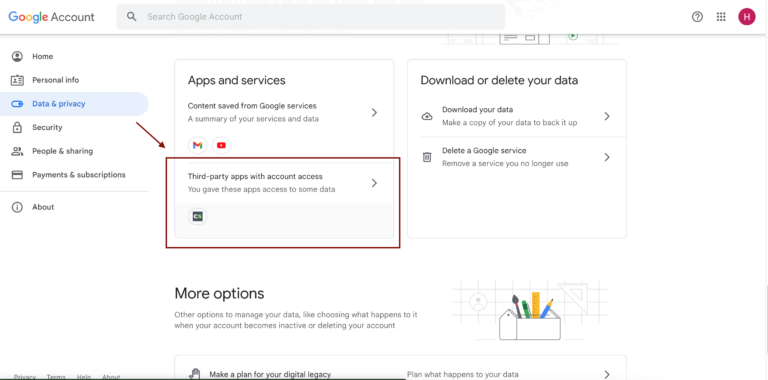The height and width of the screenshot is (380, 768).
Task: Open the Download your data arrow
Action: [x=607, y=117]
